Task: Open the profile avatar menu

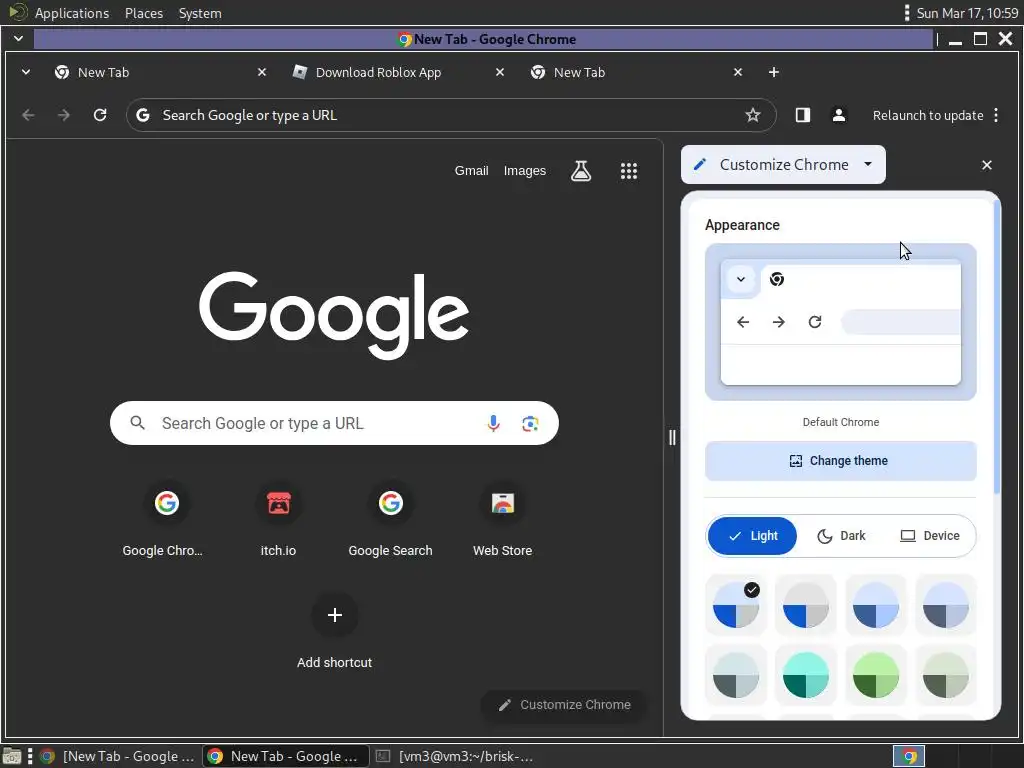Action: (839, 116)
